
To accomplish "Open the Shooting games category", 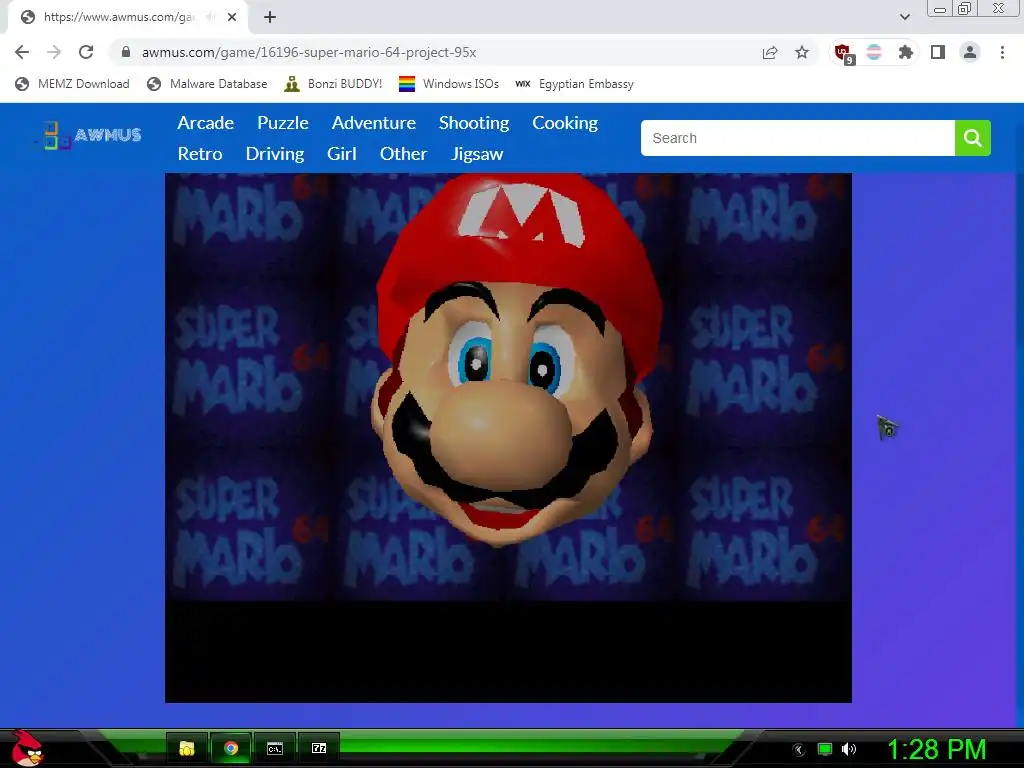I will 474,123.
